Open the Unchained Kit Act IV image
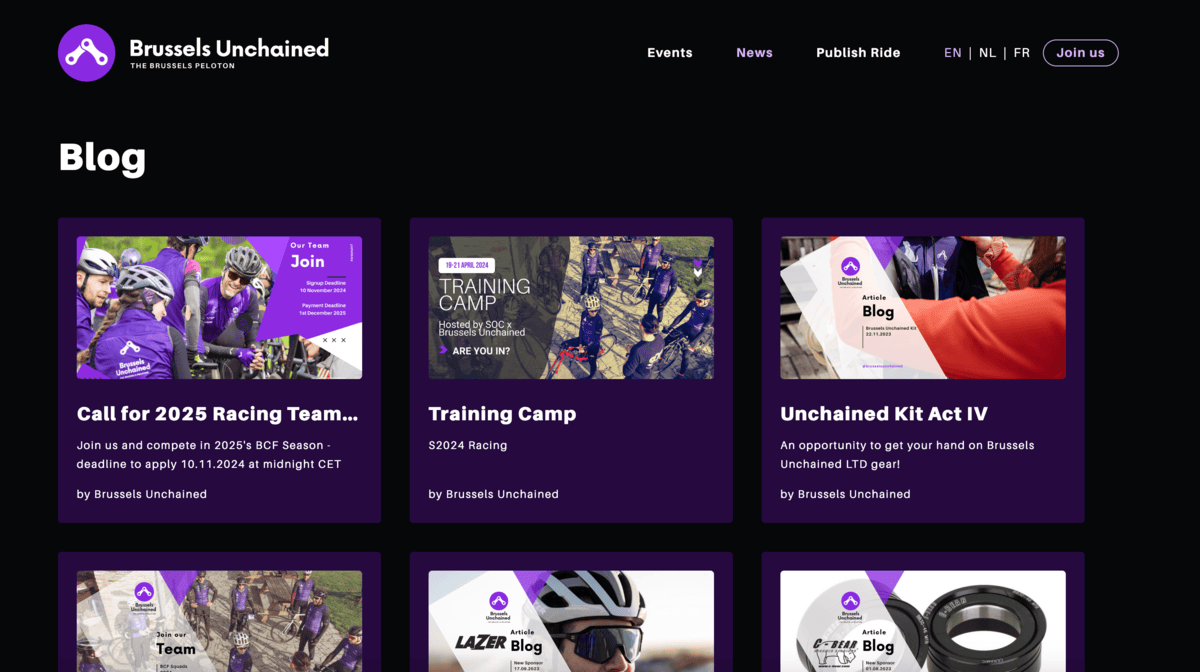Viewport: 1200px width, 672px height. (923, 307)
